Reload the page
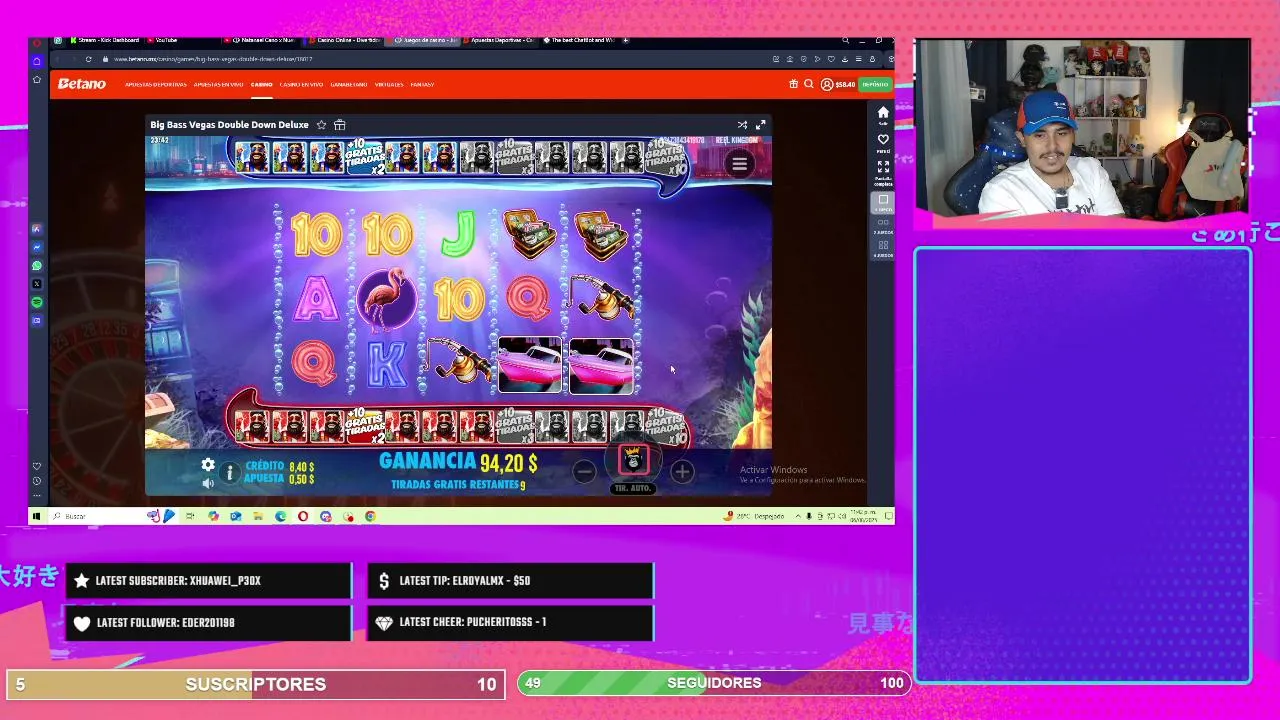 click(89, 59)
